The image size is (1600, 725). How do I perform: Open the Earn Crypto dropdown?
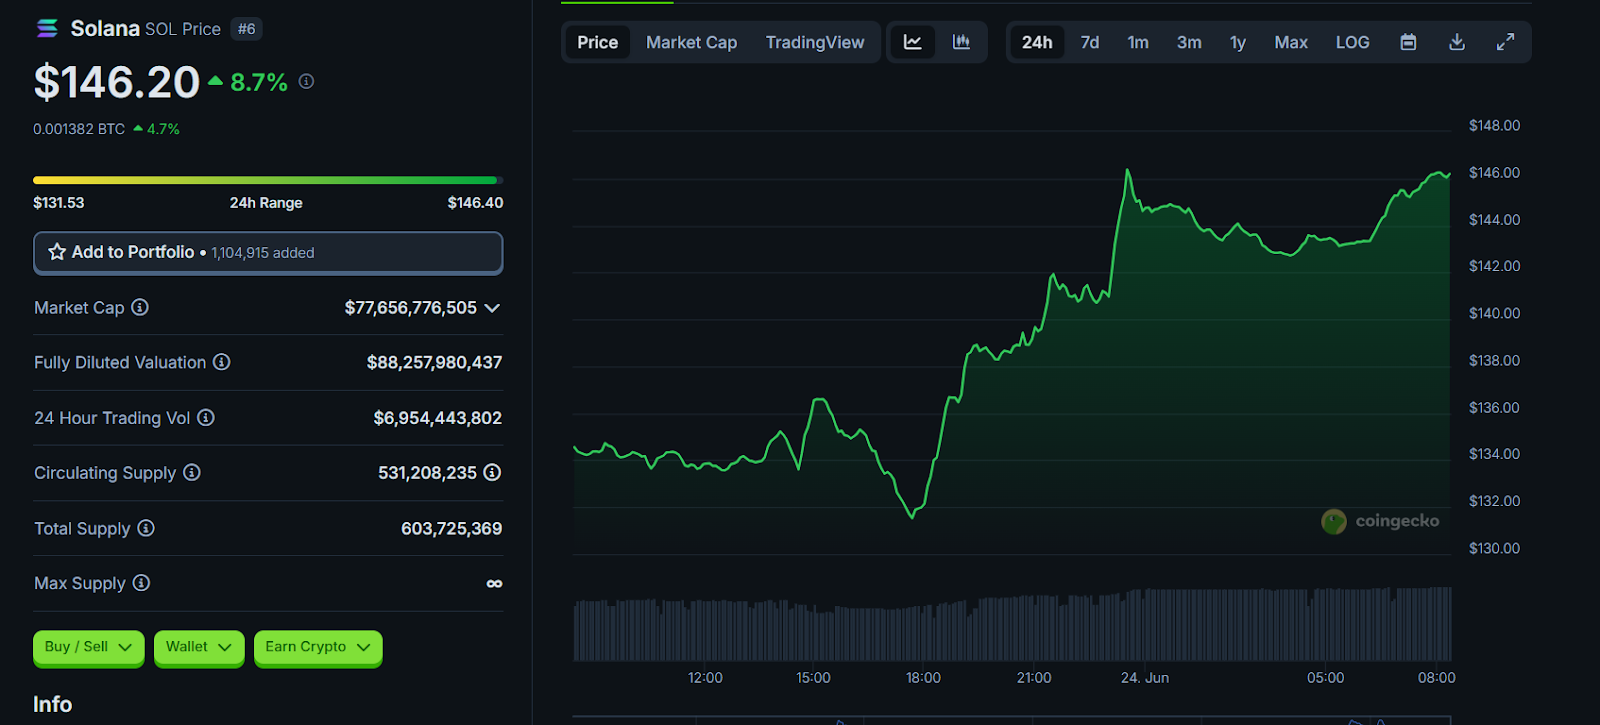[x=317, y=647]
